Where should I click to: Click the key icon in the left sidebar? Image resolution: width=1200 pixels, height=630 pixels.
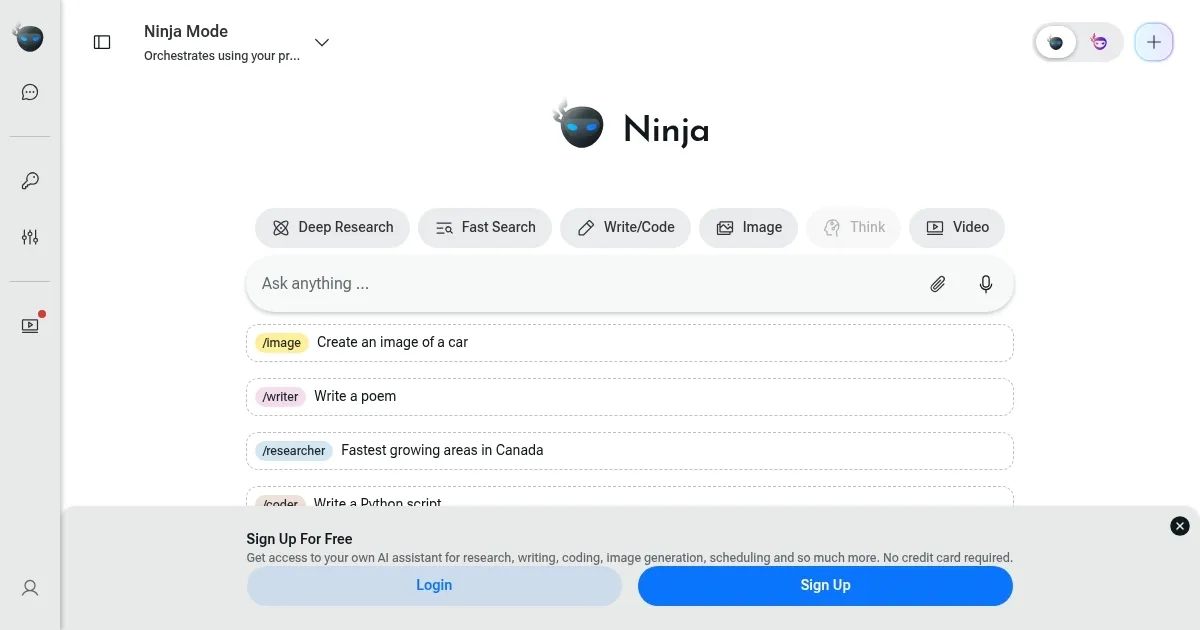pyautogui.click(x=29, y=181)
